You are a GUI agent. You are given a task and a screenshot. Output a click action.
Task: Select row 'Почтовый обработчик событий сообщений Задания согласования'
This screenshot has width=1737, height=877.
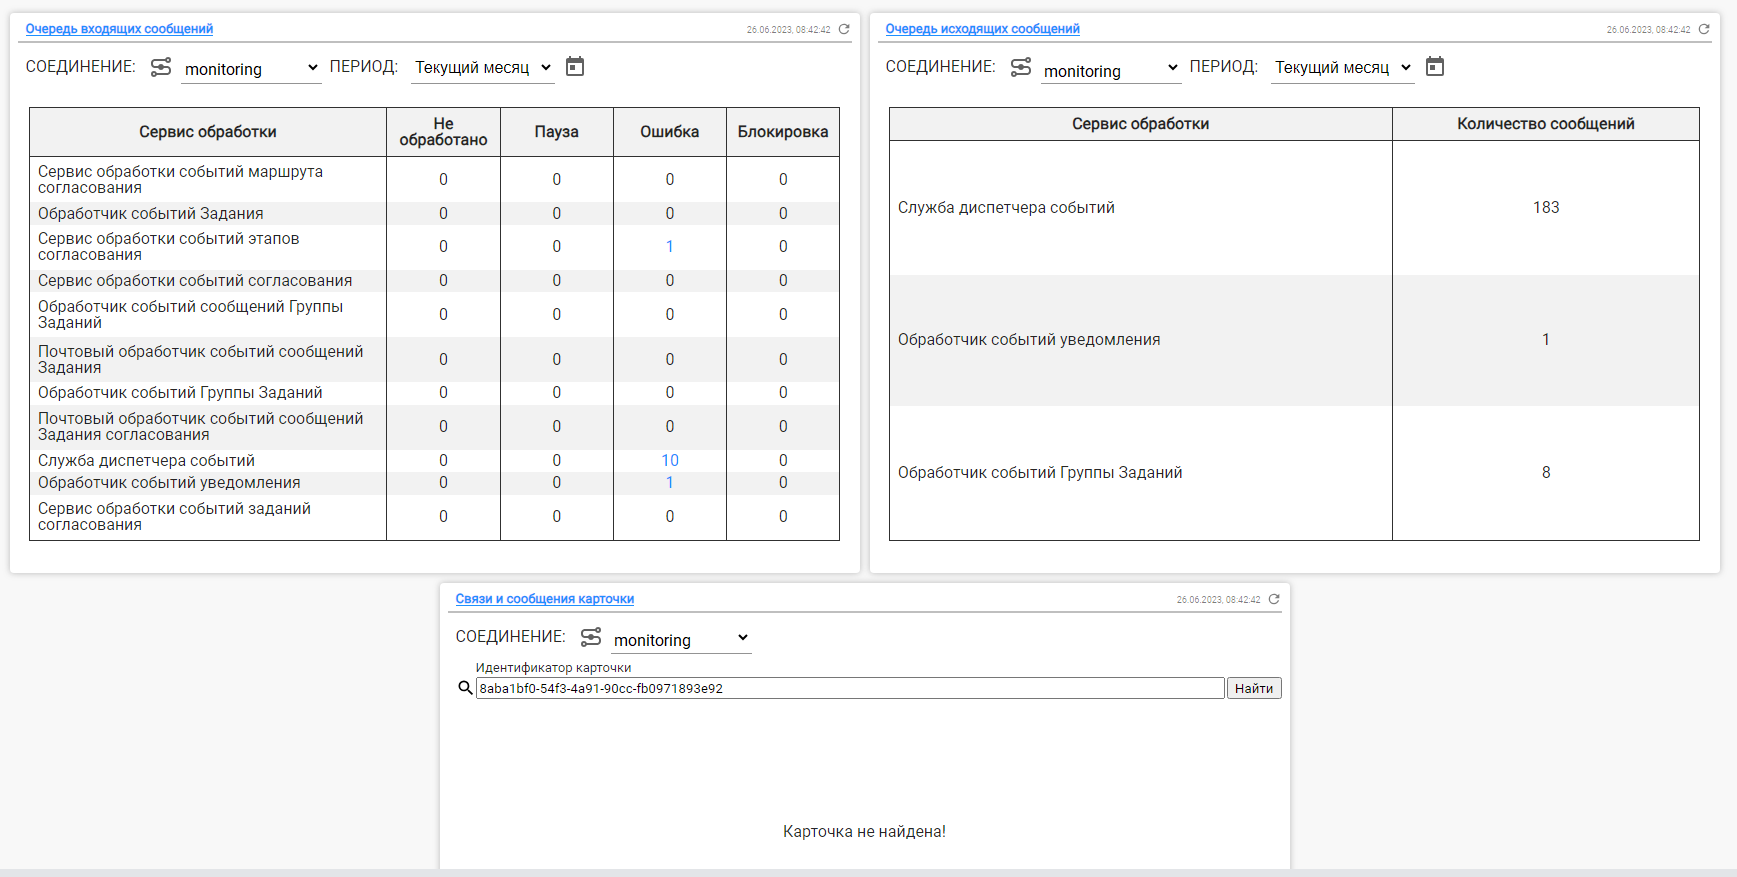pyautogui.click(x=434, y=426)
